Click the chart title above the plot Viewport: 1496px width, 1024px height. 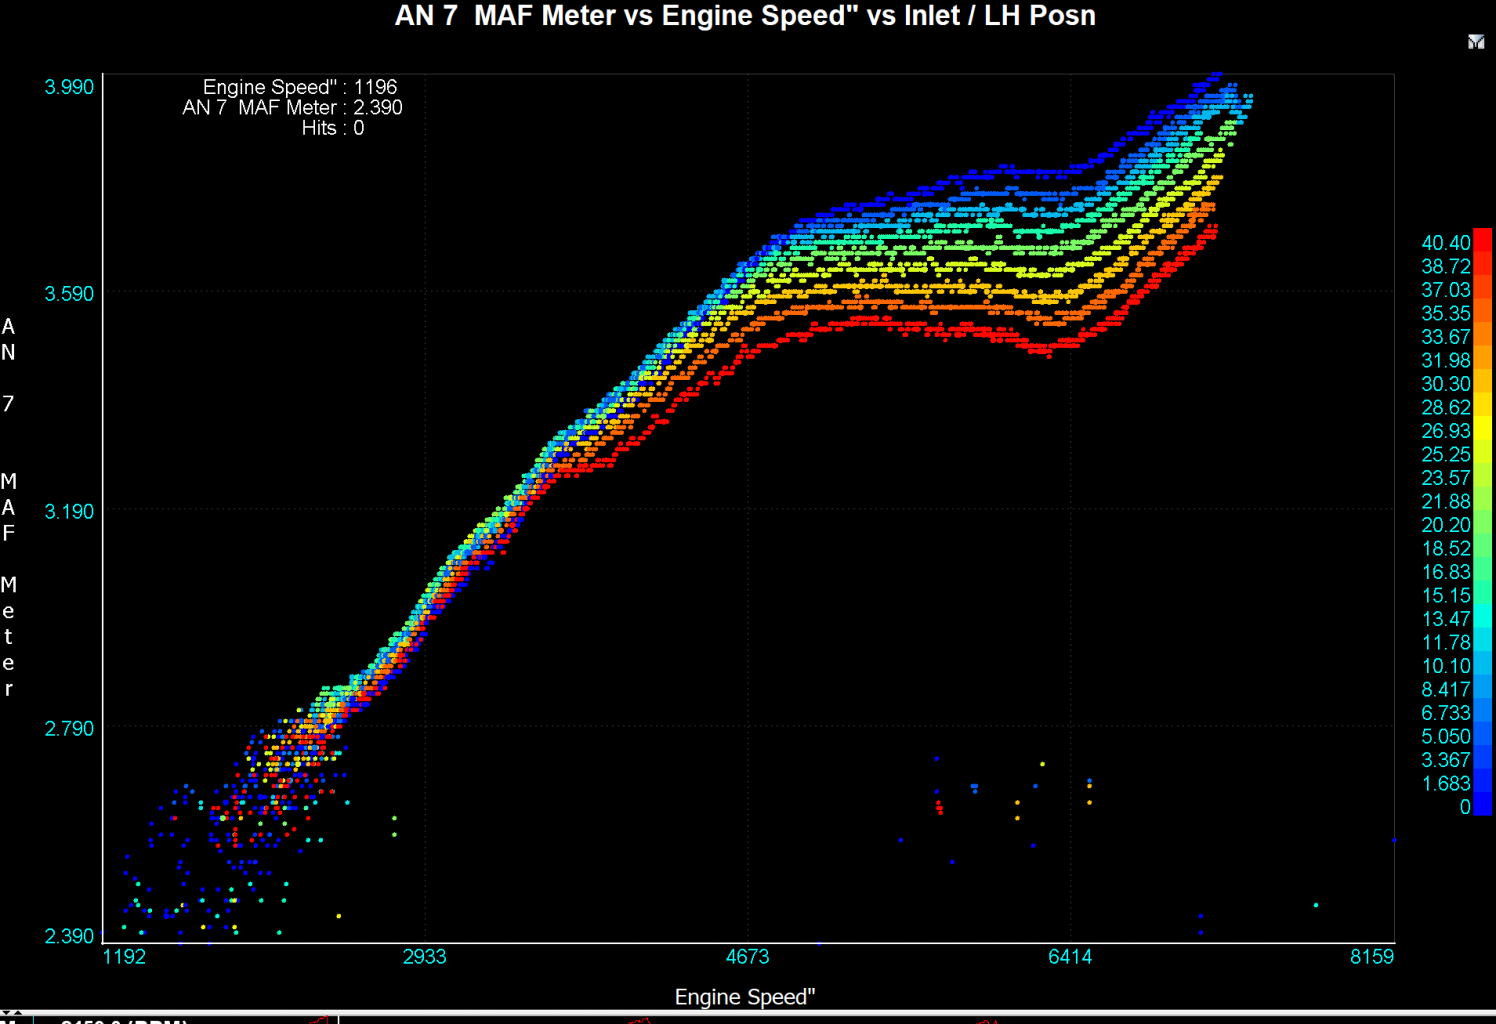745,16
